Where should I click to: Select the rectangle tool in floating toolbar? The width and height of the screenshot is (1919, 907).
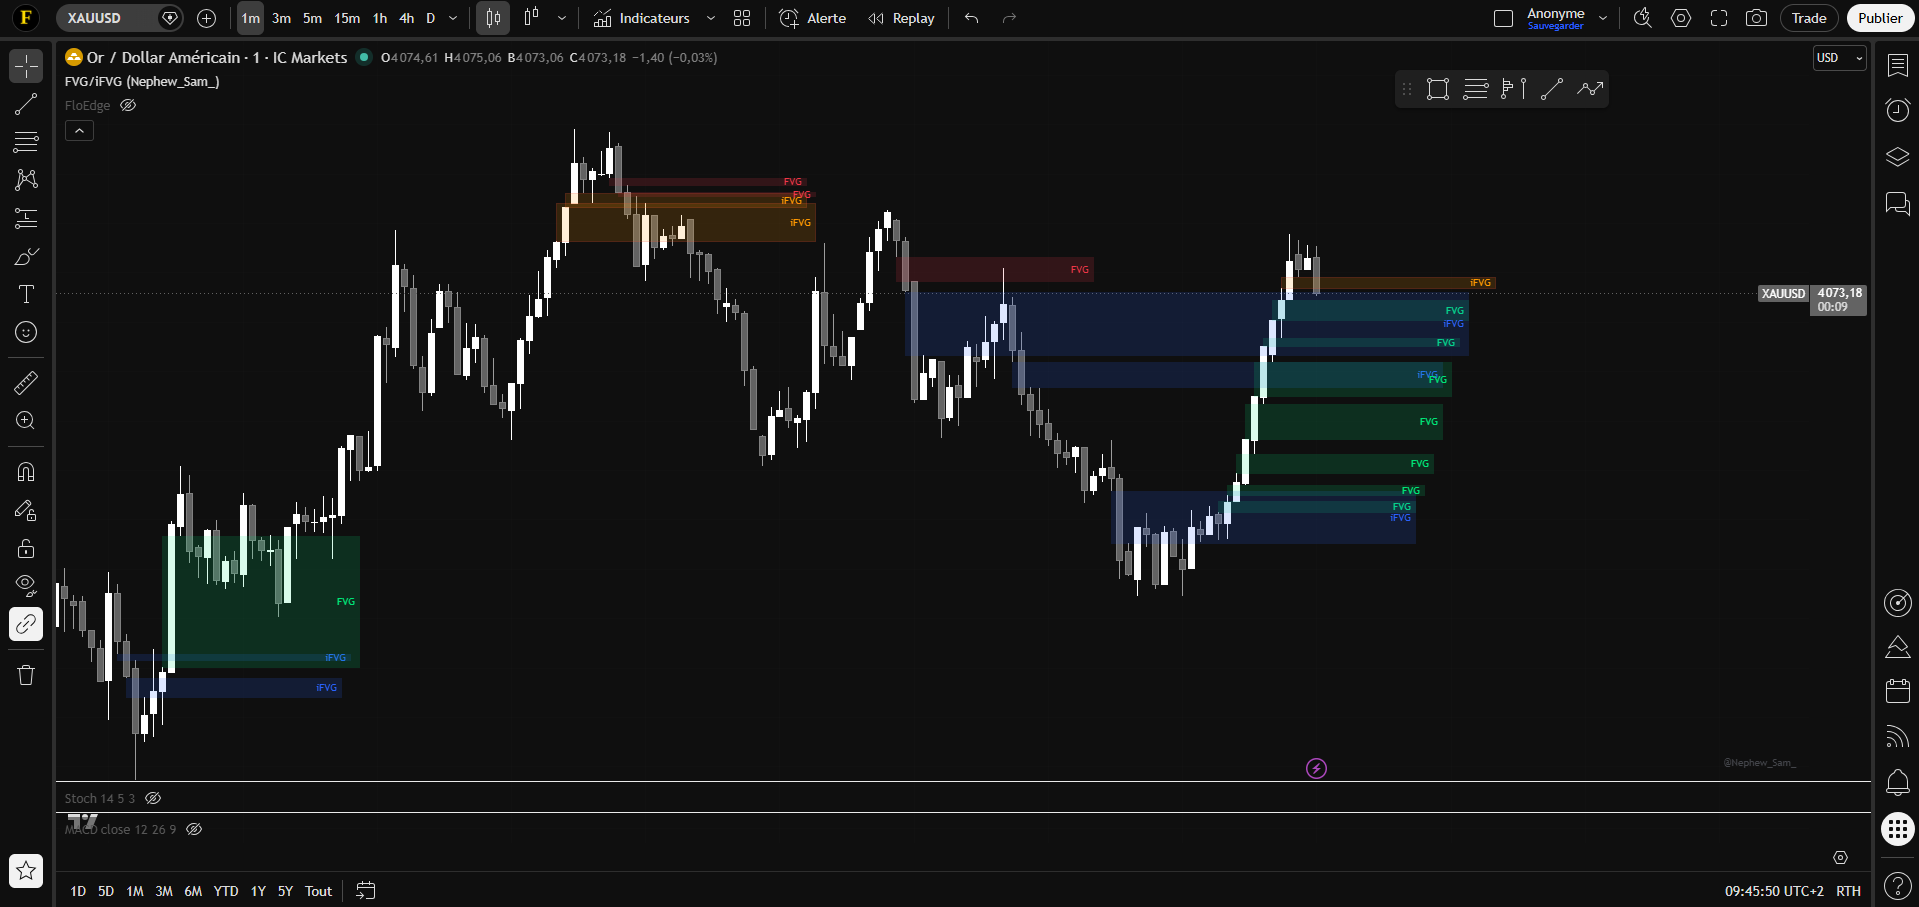click(1438, 89)
